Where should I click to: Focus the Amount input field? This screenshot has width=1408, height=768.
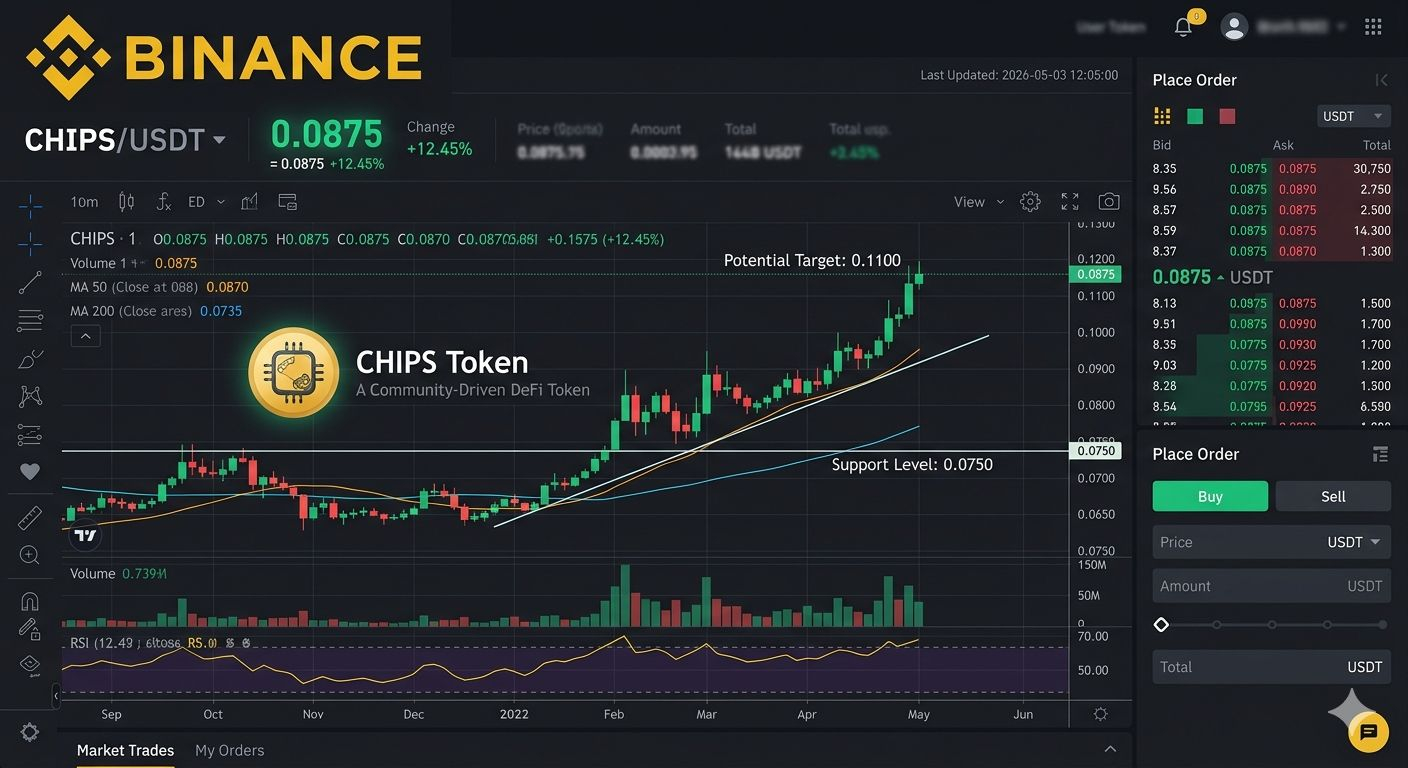click(x=1271, y=586)
